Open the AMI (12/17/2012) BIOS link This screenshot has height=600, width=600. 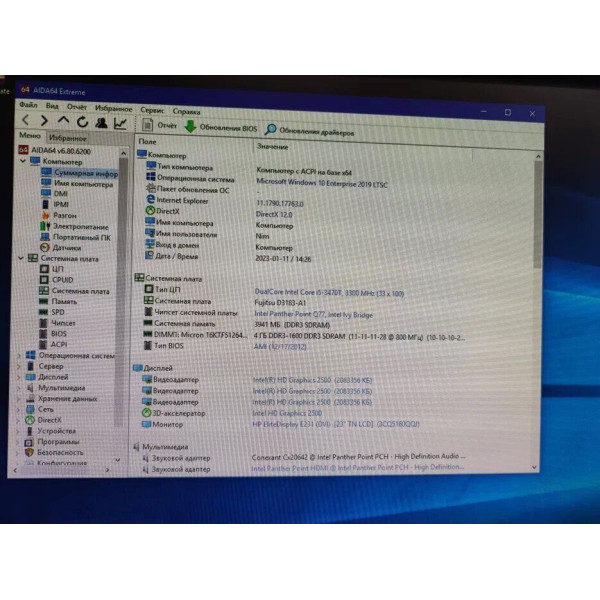[280, 347]
